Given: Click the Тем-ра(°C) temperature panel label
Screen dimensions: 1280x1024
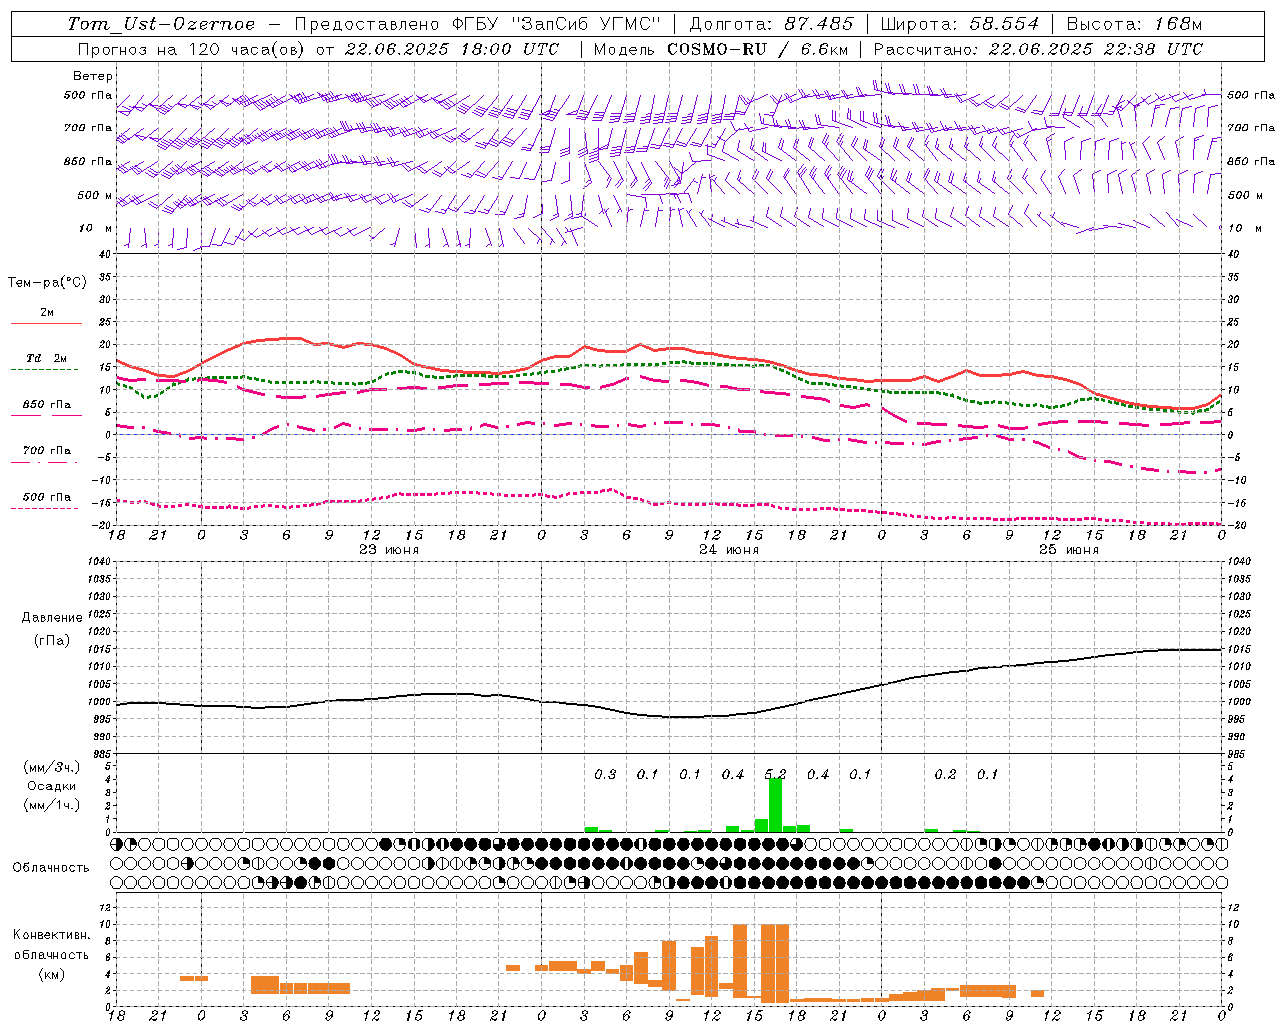Looking at the screenshot, I should click(x=48, y=283).
